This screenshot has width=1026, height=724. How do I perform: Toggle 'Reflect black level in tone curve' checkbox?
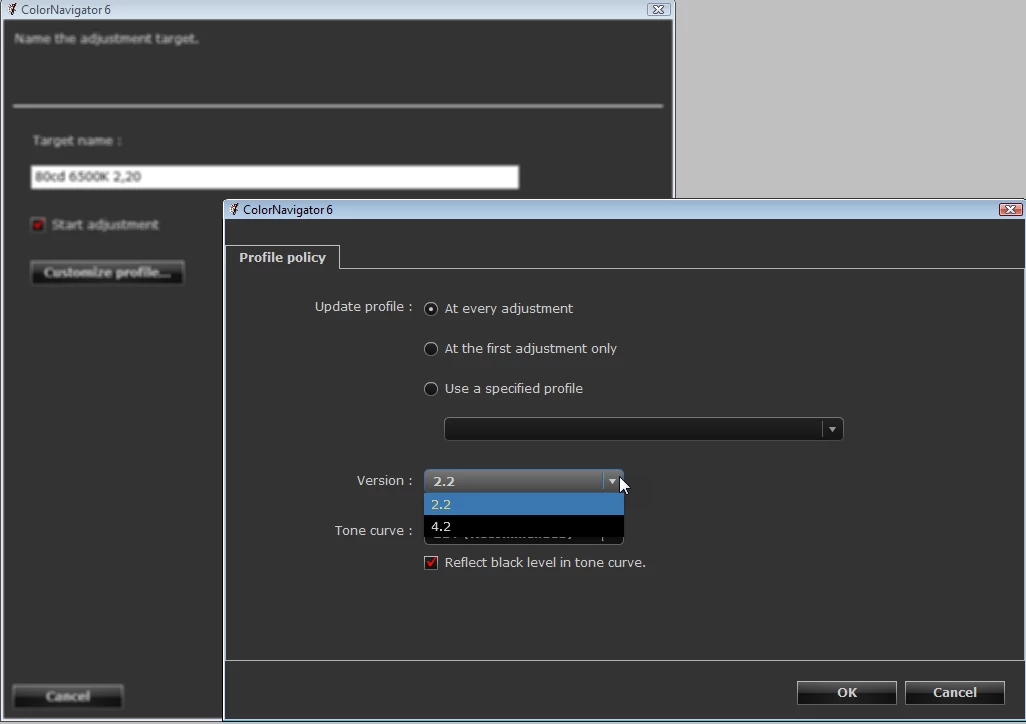pyautogui.click(x=431, y=563)
